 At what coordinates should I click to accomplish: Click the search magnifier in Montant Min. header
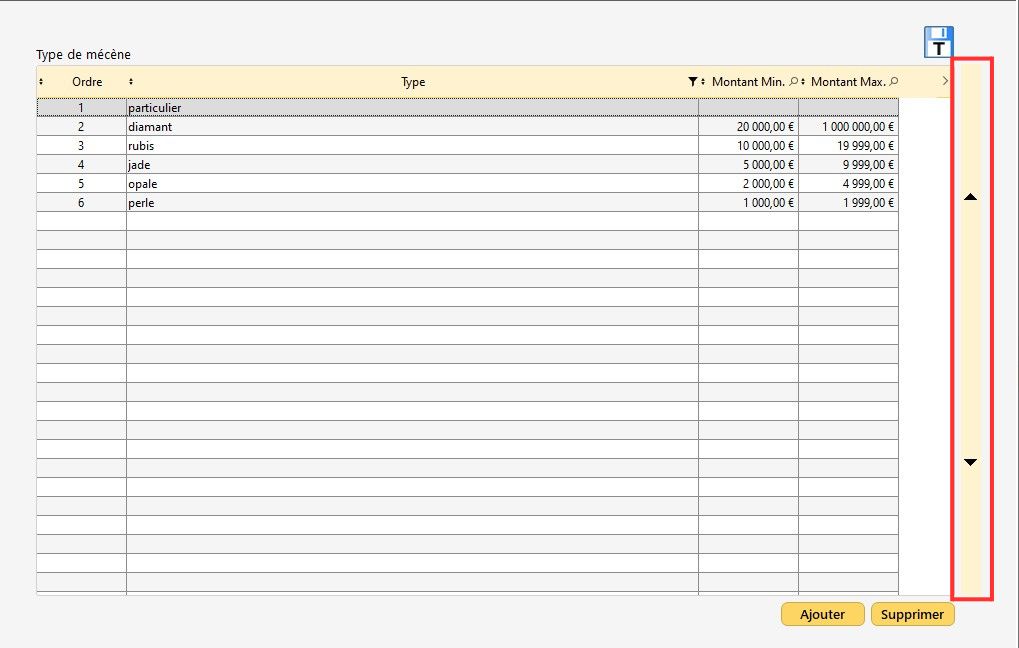pos(793,82)
